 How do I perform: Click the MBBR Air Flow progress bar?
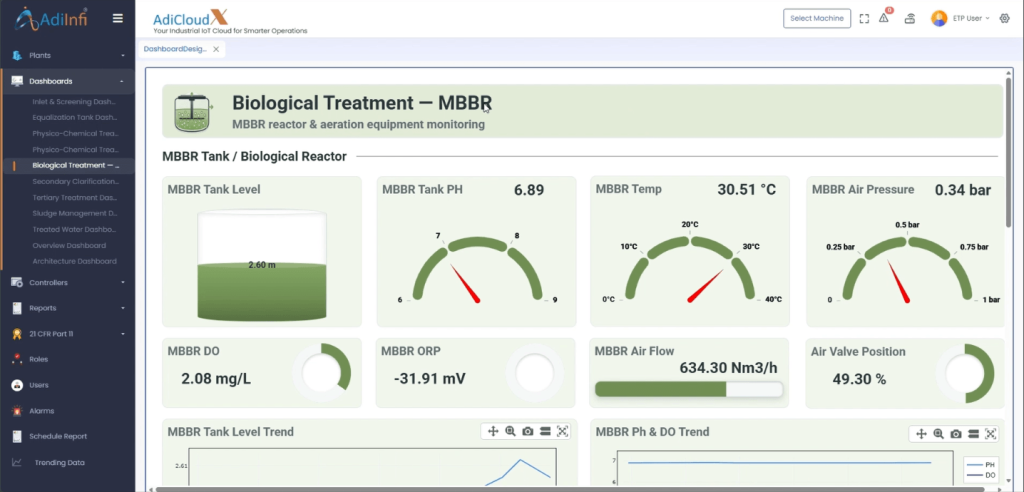point(689,389)
